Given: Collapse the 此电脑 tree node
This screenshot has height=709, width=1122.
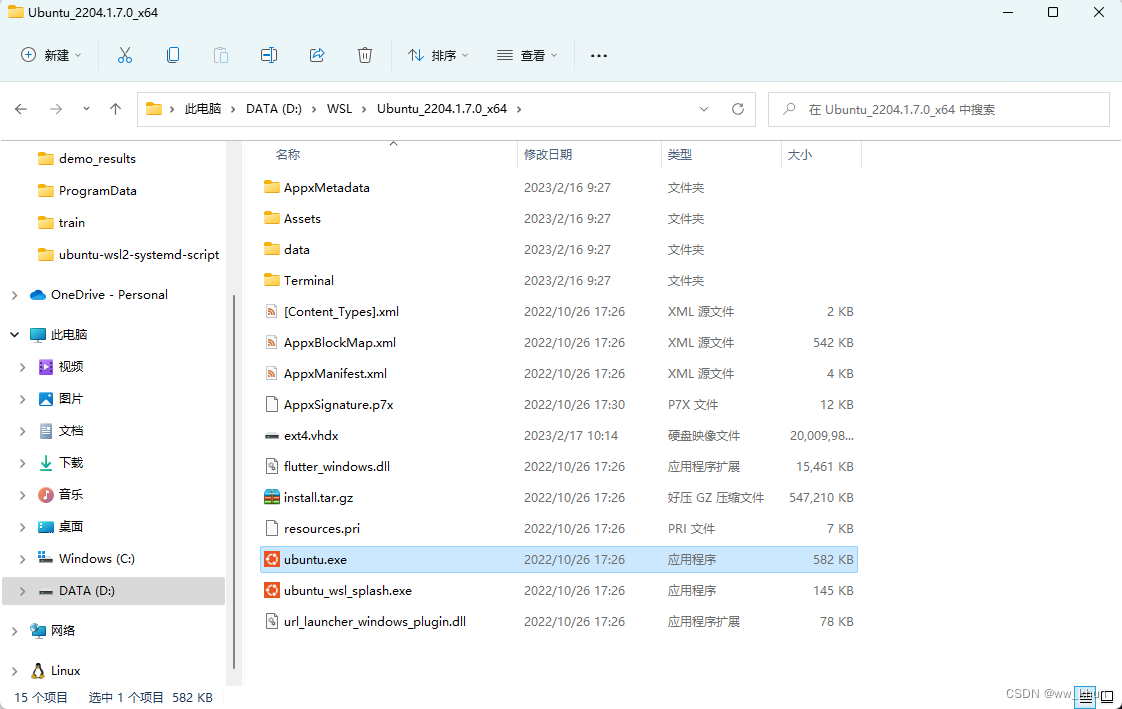Looking at the screenshot, I should 14,334.
